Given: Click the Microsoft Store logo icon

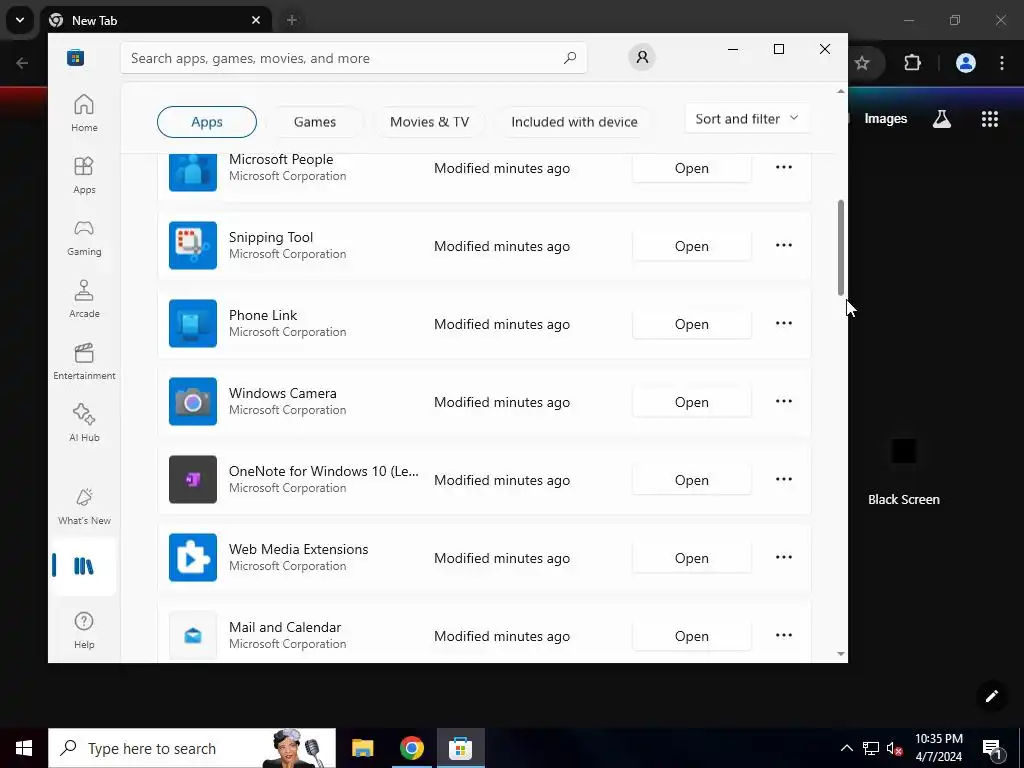Looking at the screenshot, I should coord(75,57).
